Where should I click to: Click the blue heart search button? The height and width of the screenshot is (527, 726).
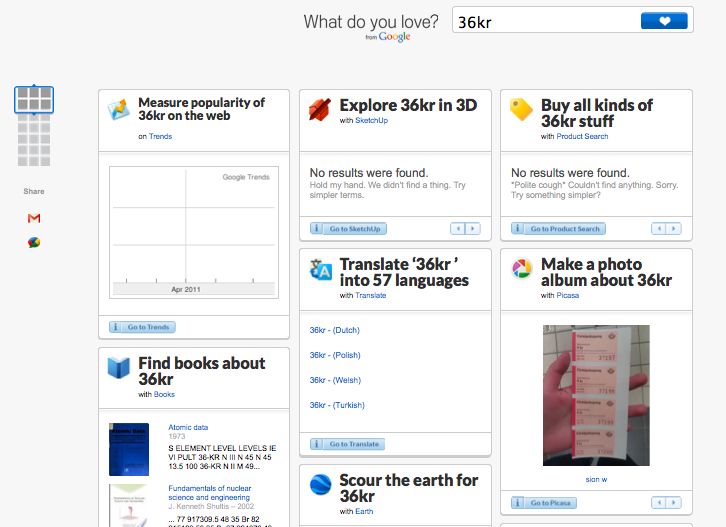coord(664,21)
